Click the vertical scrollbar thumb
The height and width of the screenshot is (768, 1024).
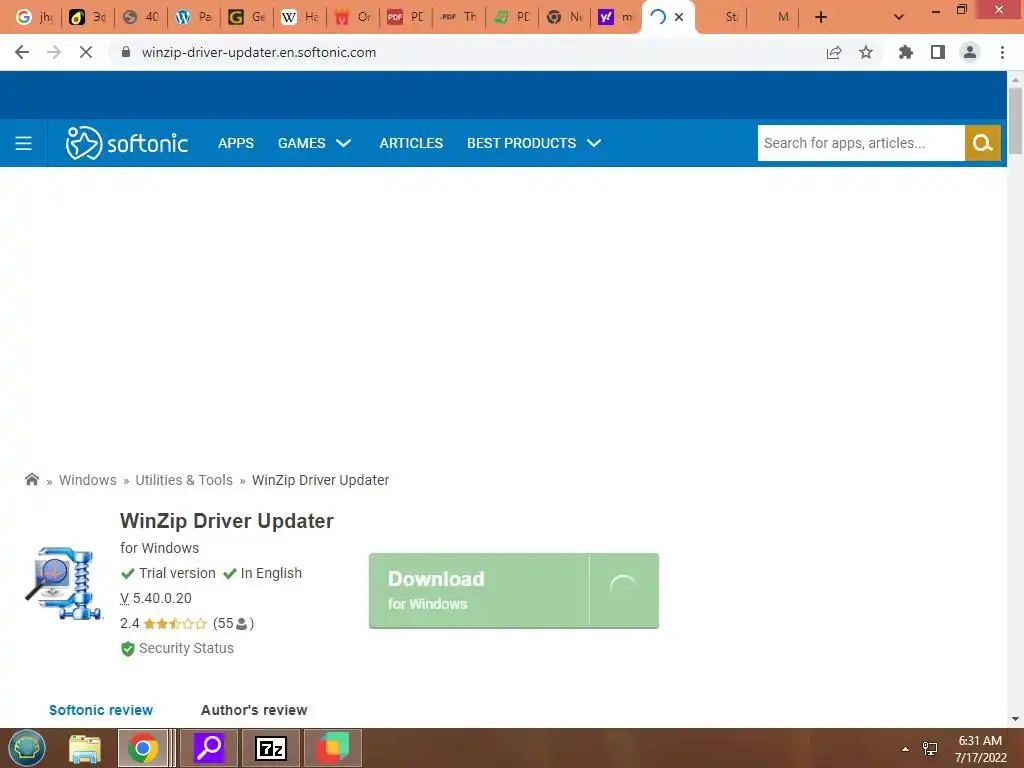coord(1015,121)
